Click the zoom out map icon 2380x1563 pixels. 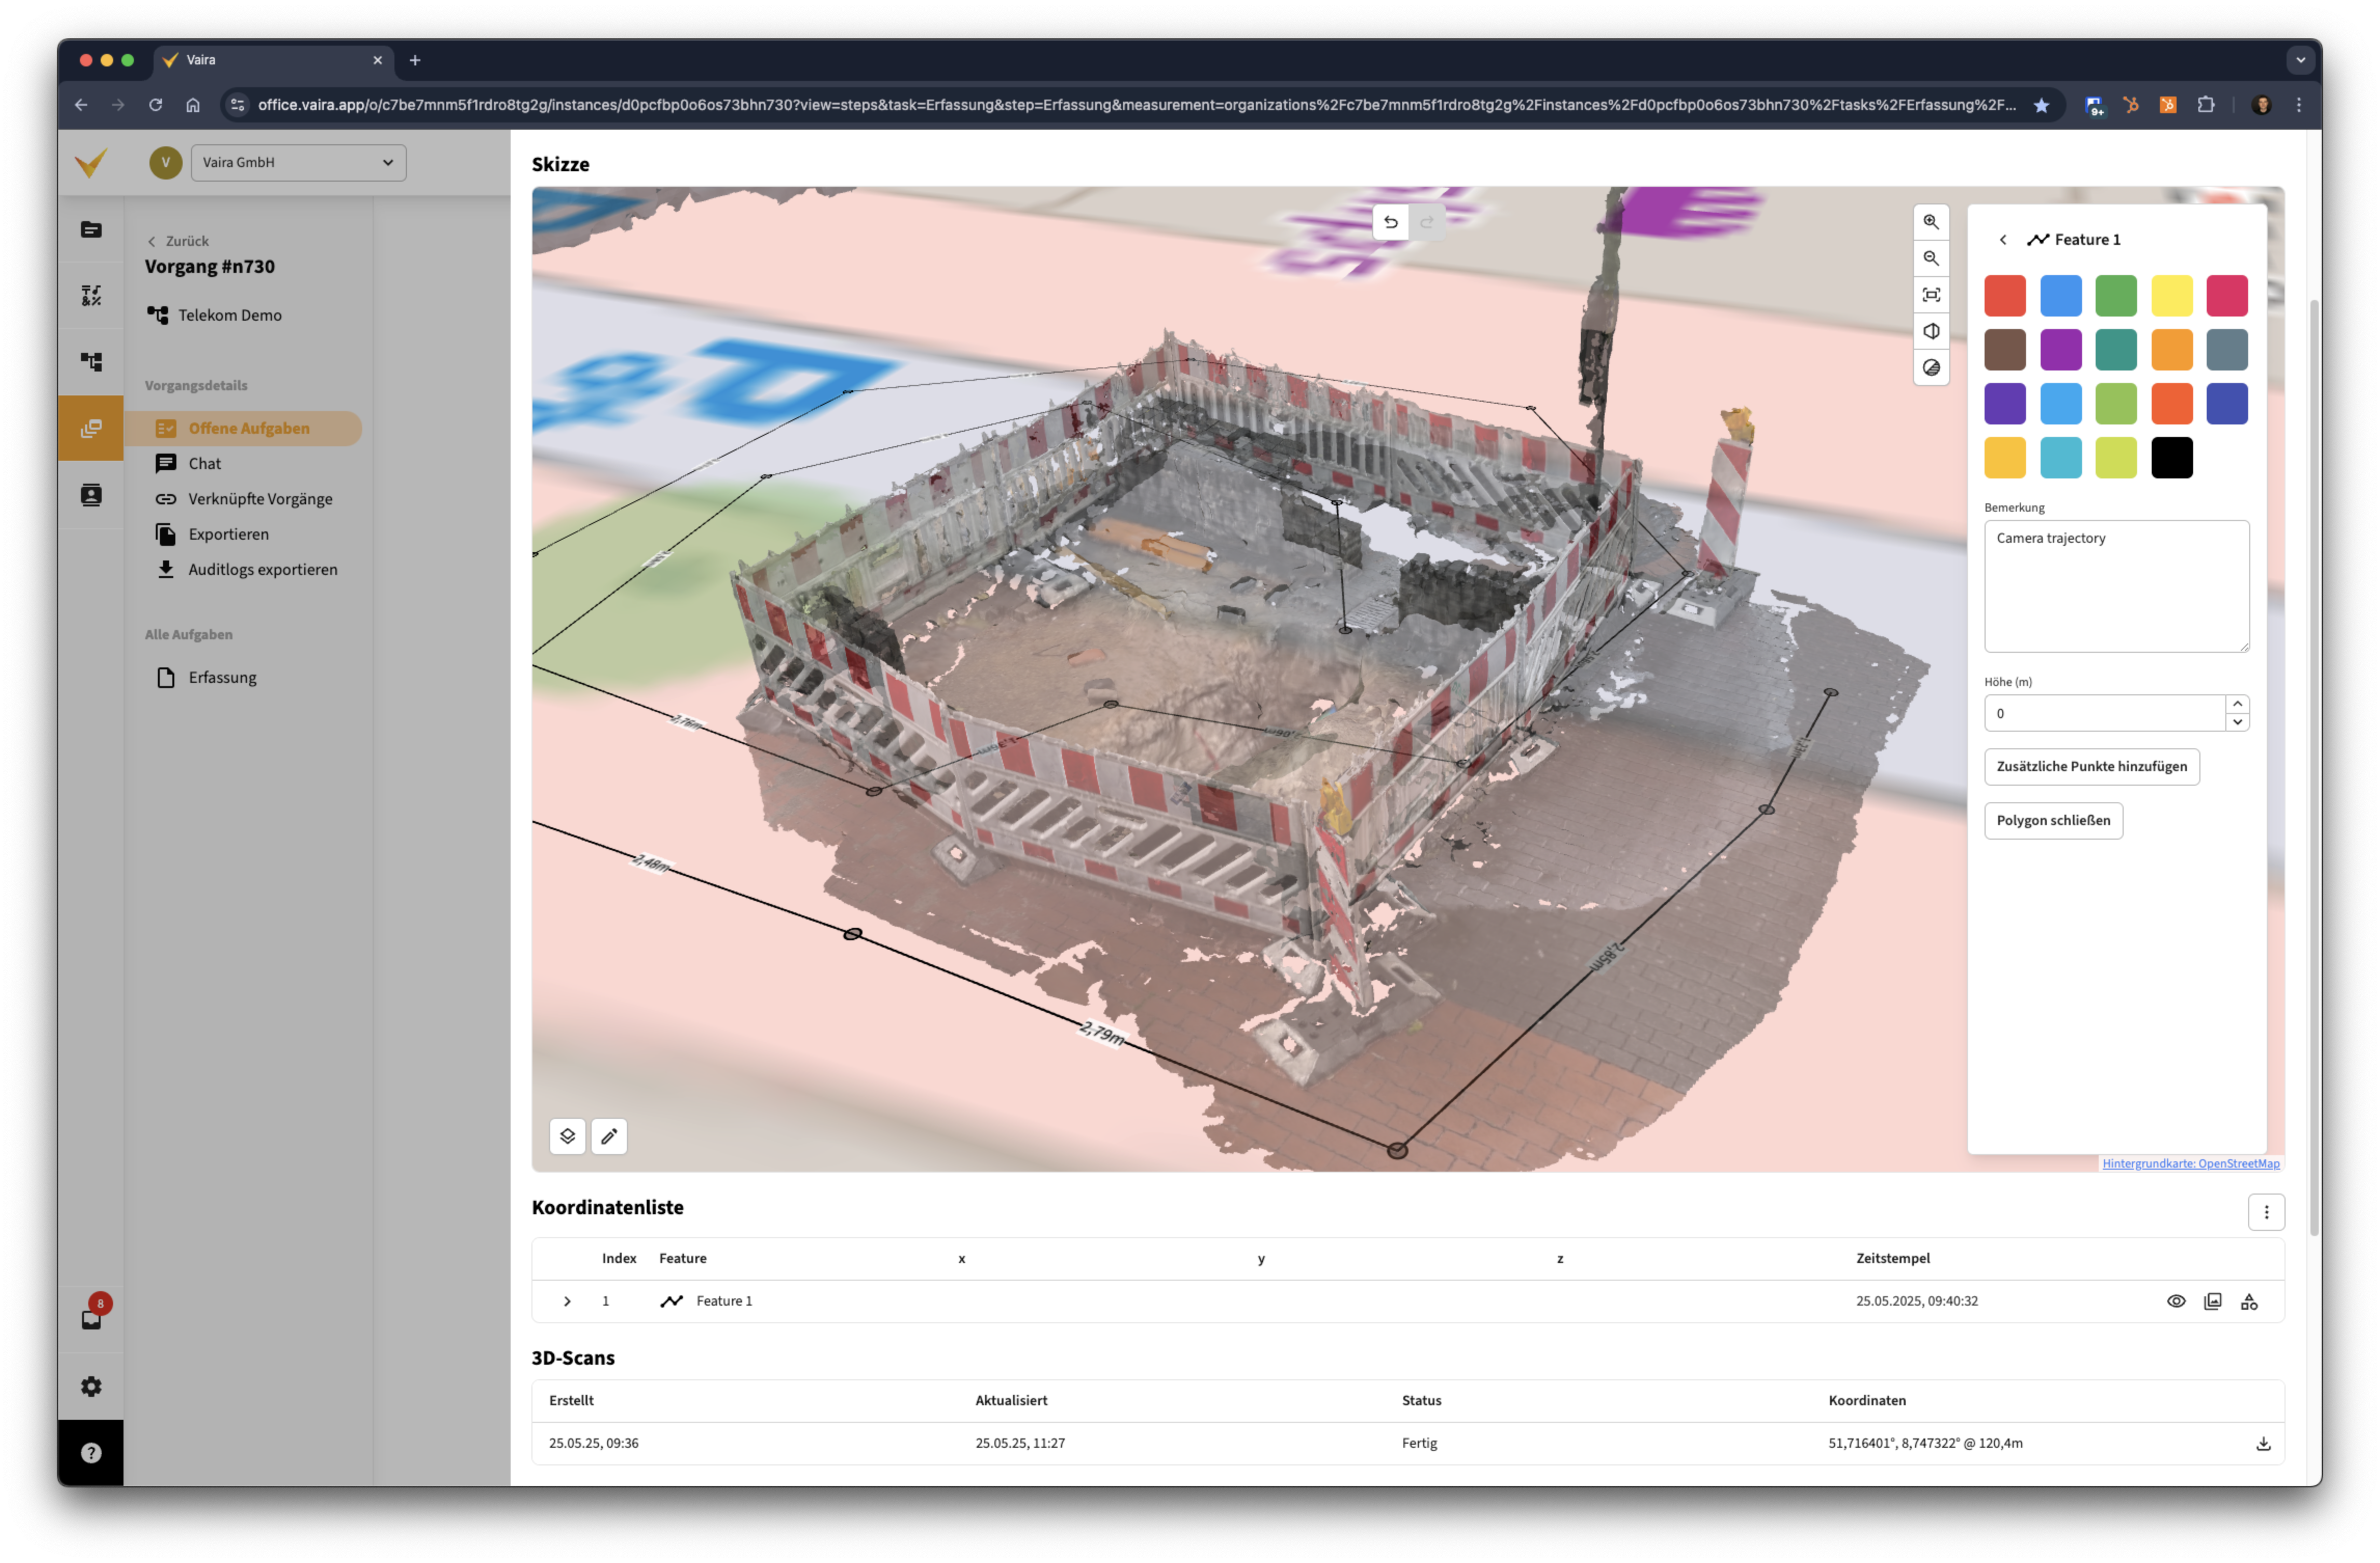tap(1930, 258)
